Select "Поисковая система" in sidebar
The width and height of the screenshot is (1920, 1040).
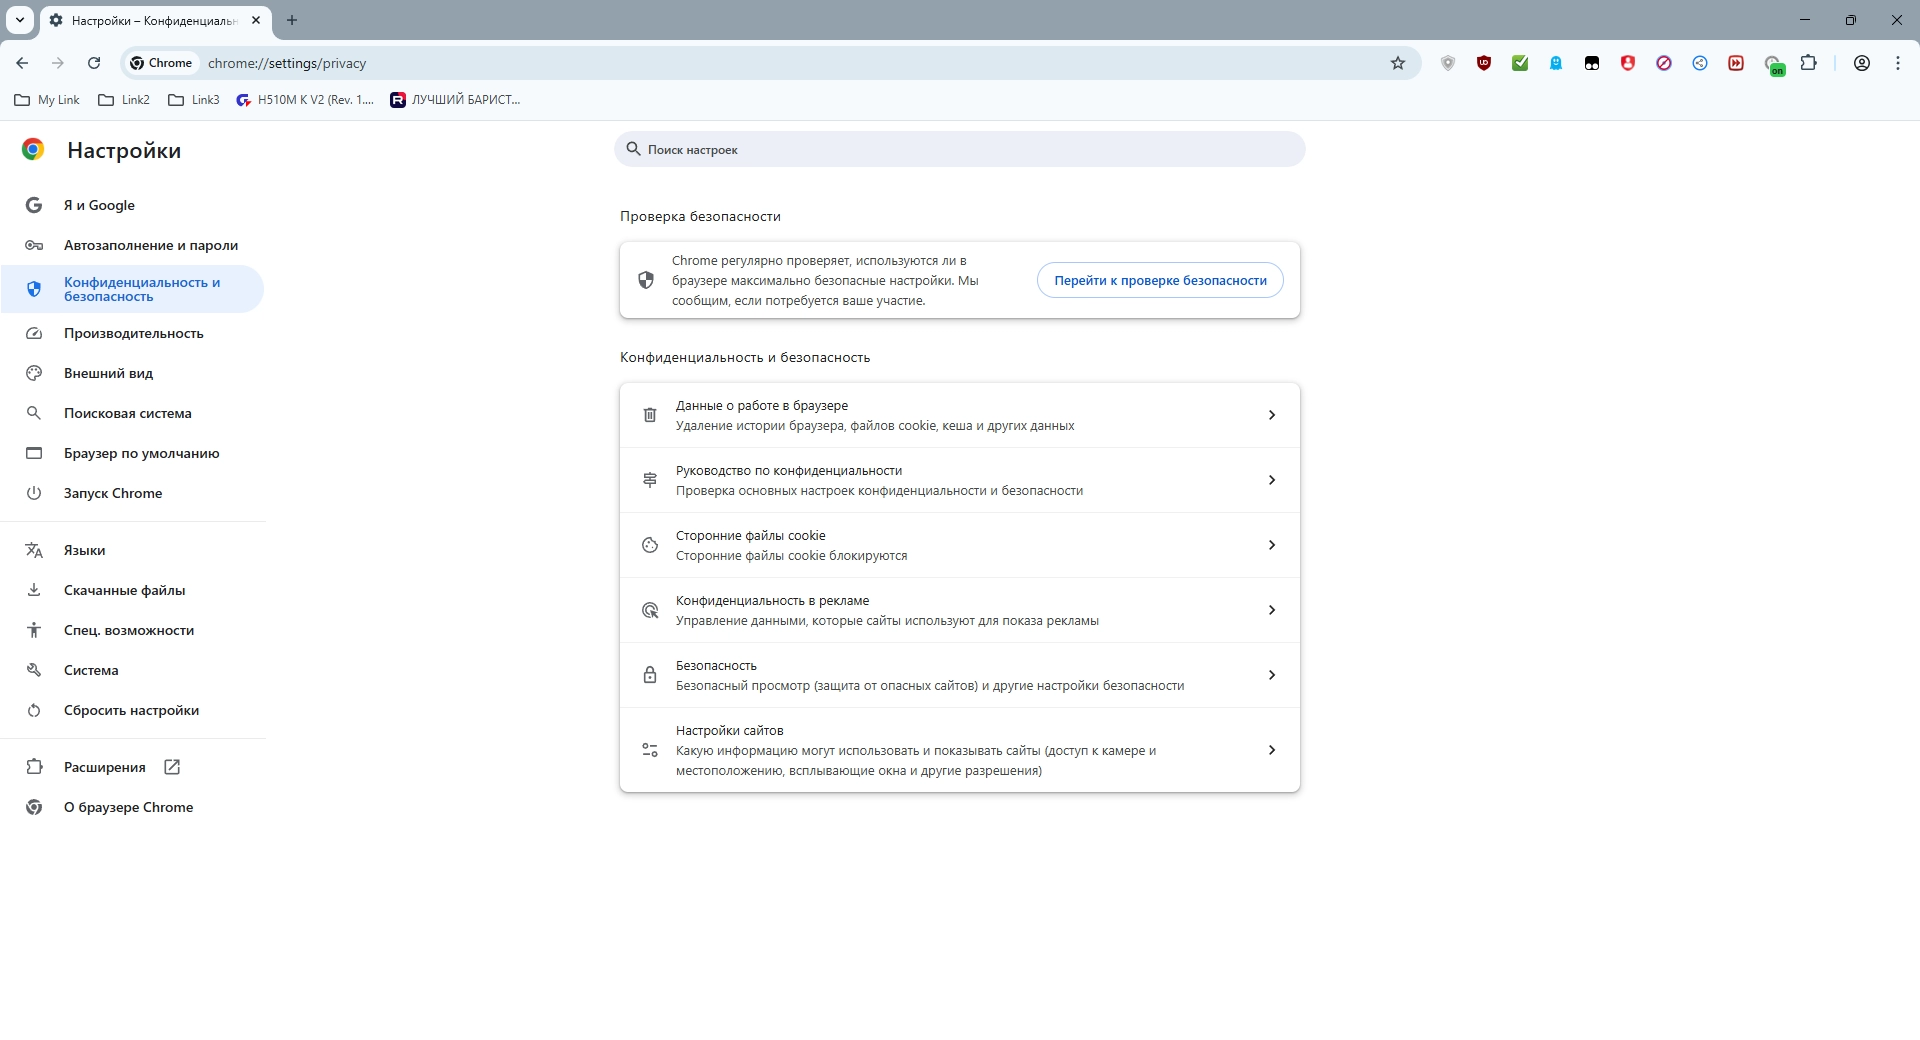tap(127, 413)
